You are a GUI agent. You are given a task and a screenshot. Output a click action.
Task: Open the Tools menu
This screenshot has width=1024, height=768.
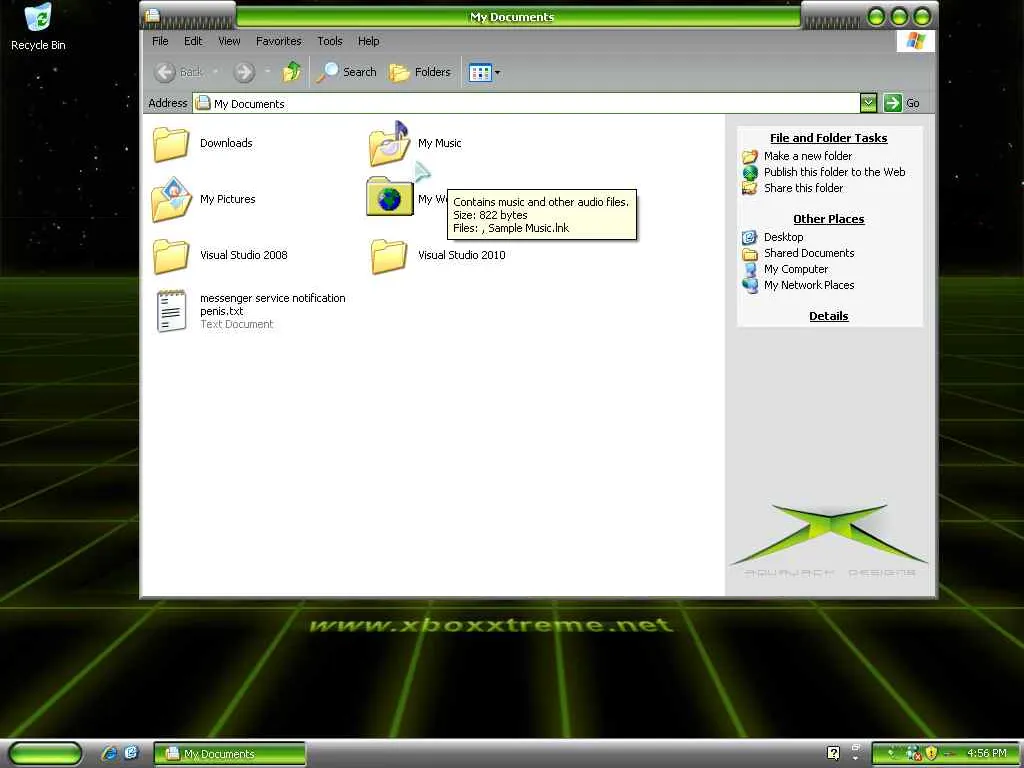[x=330, y=40]
